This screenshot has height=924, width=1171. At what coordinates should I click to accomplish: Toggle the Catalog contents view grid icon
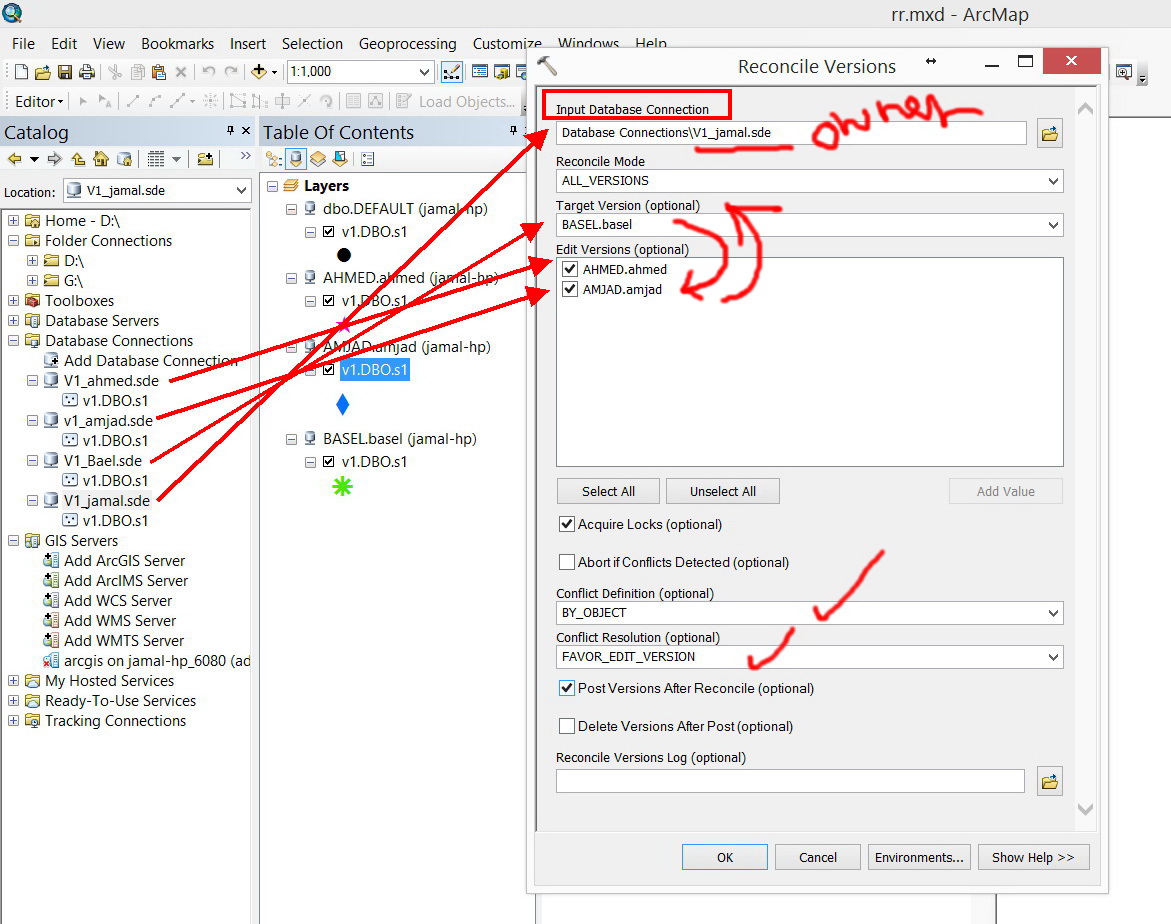(155, 159)
